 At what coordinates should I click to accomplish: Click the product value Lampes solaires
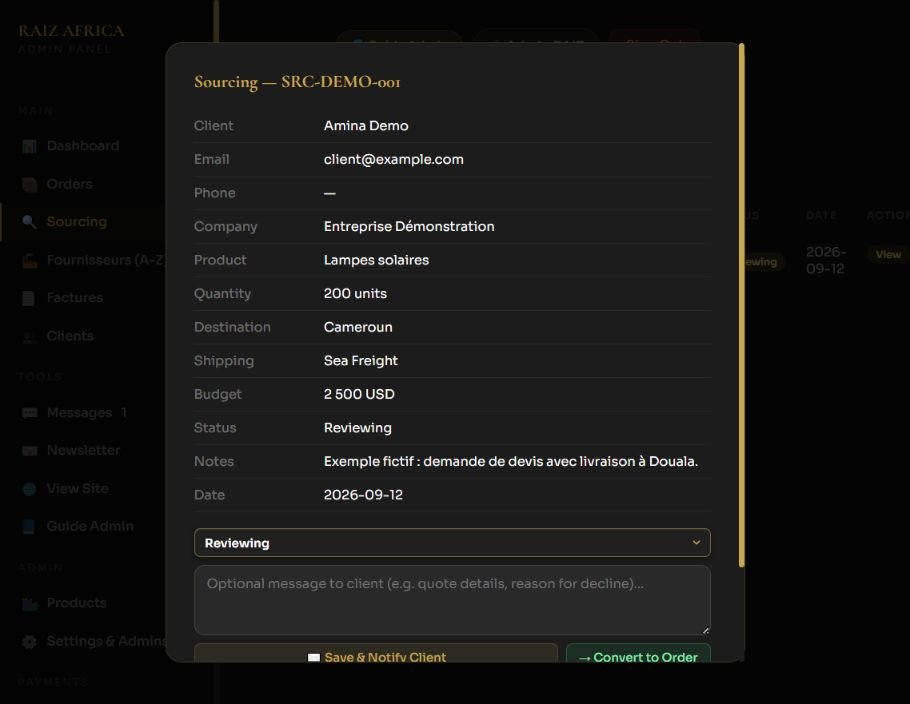[376, 260]
